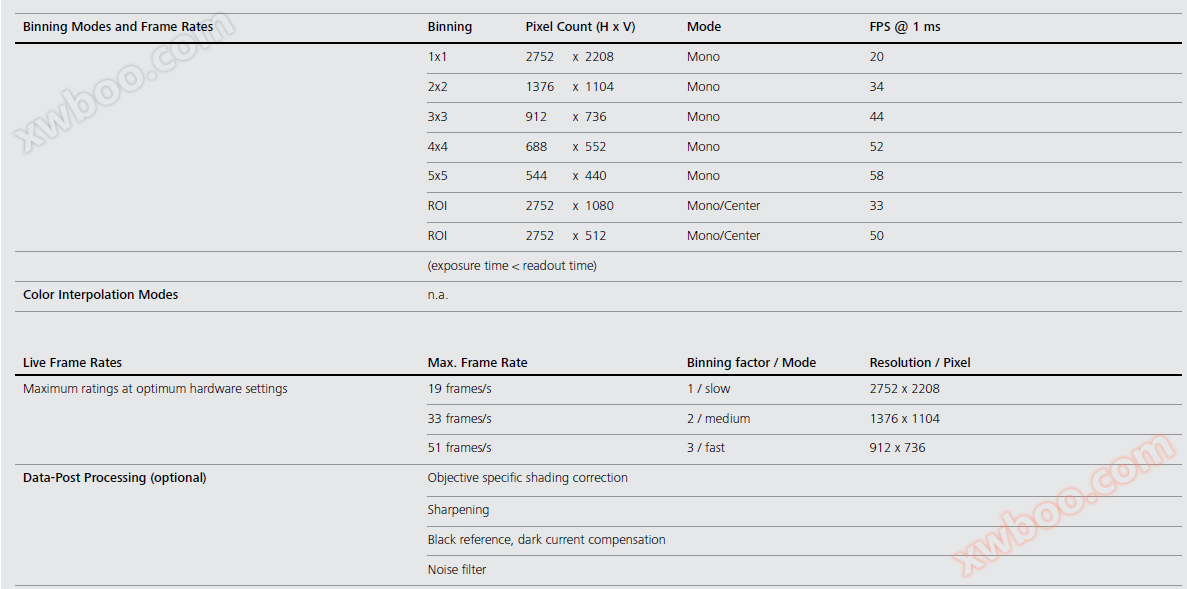Image resolution: width=1187 pixels, height=589 pixels.
Task: Select the Color Interpolation Modes row label
Action: pos(100,295)
